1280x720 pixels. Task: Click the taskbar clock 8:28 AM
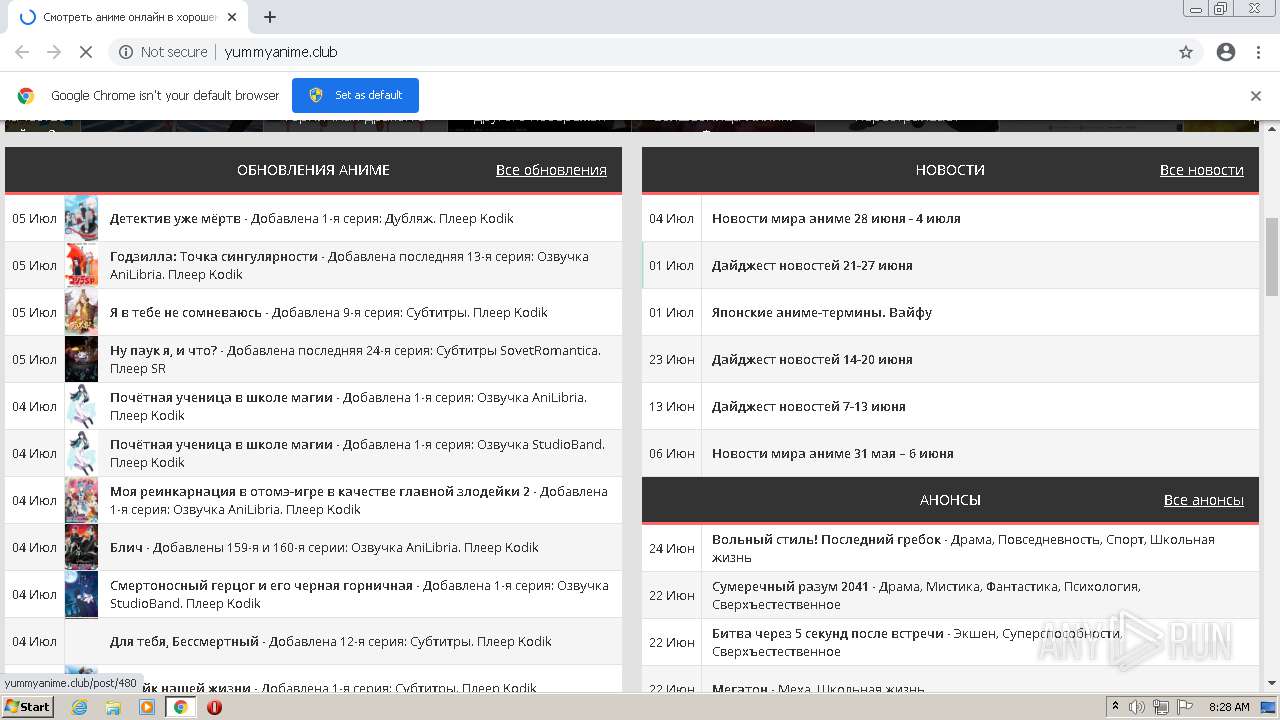[x=1229, y=707]
